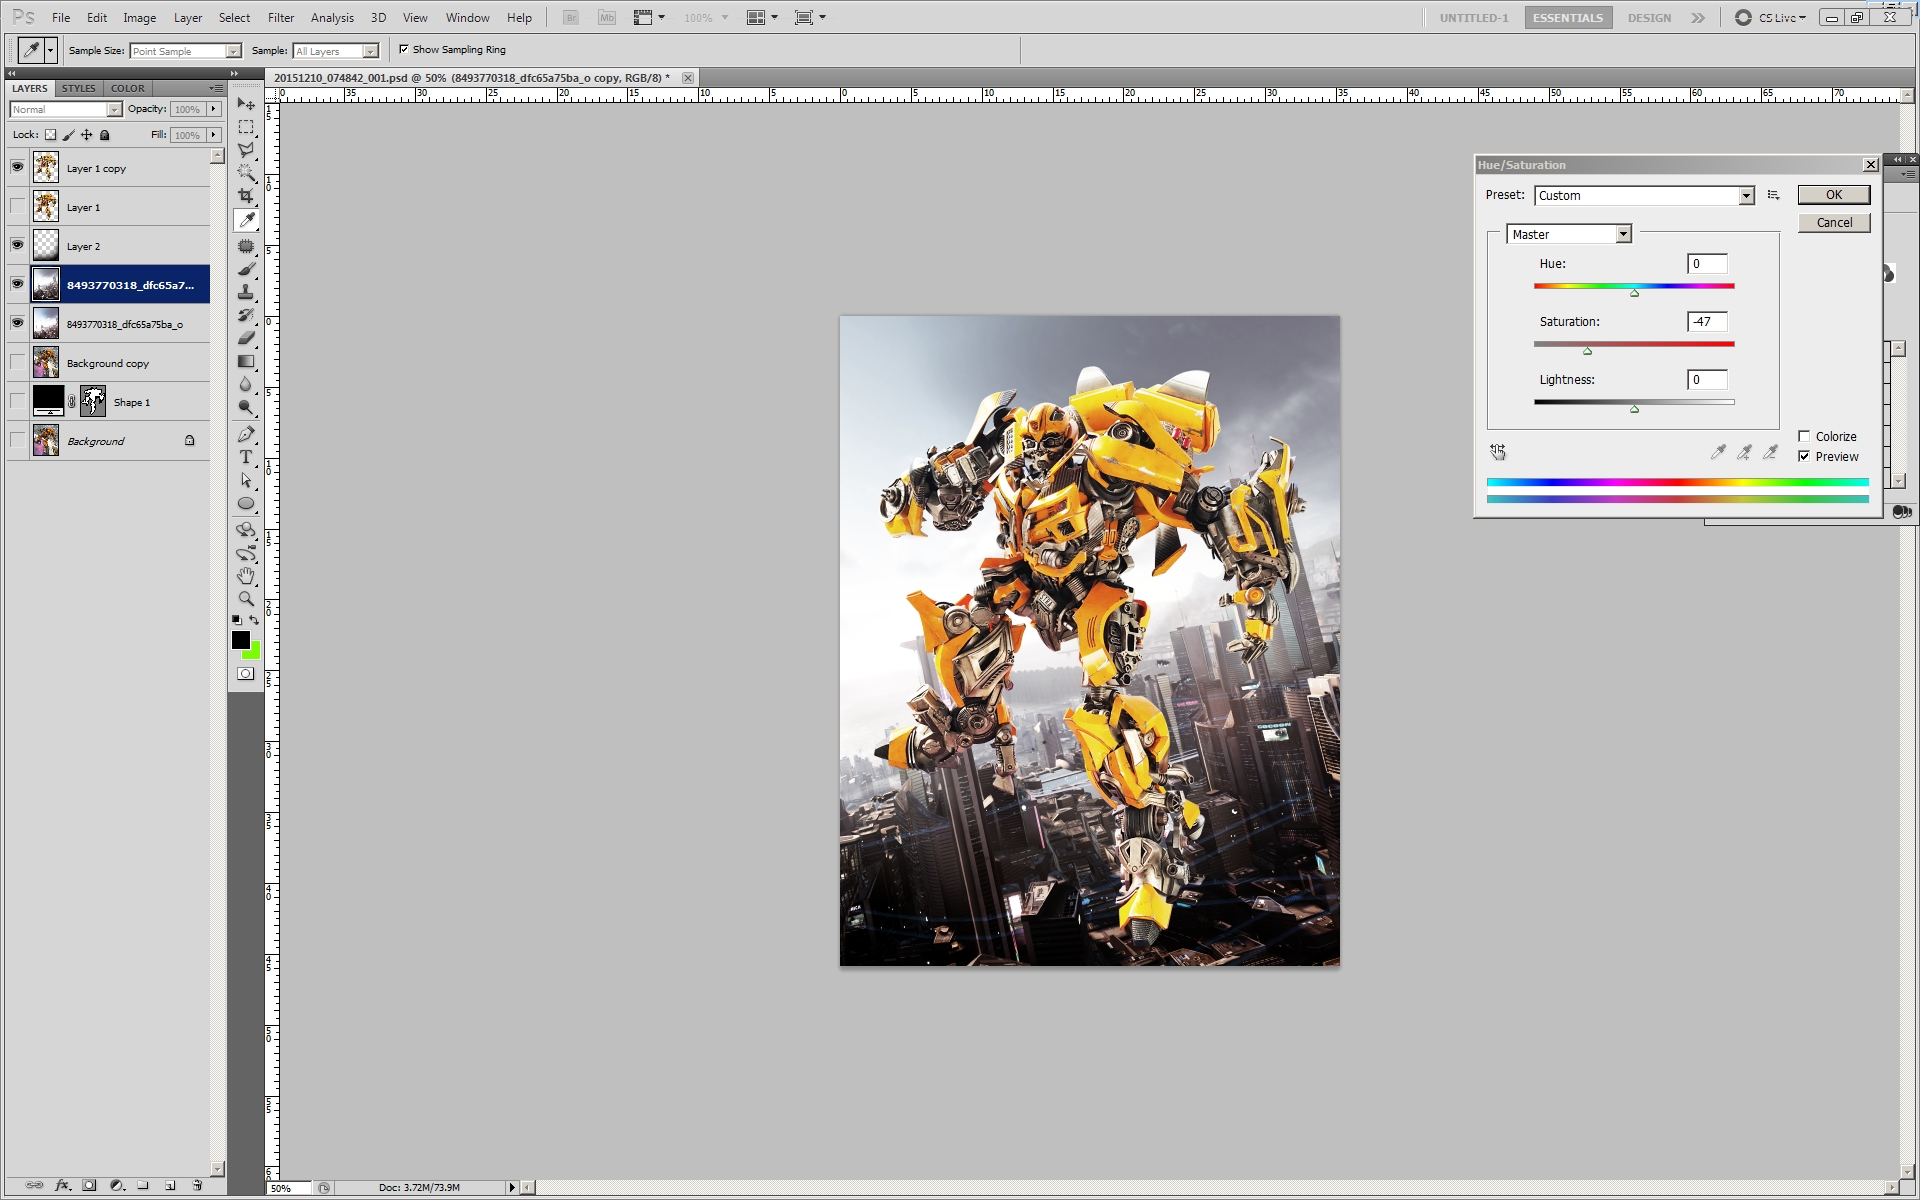Click the Quick Mask mode icon
Screen dimensions: 1920x1200
pos(246,674)
